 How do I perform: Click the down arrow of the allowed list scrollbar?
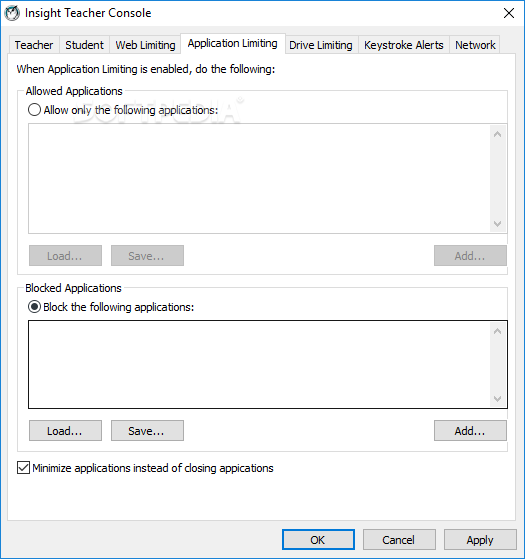[498, 224]
